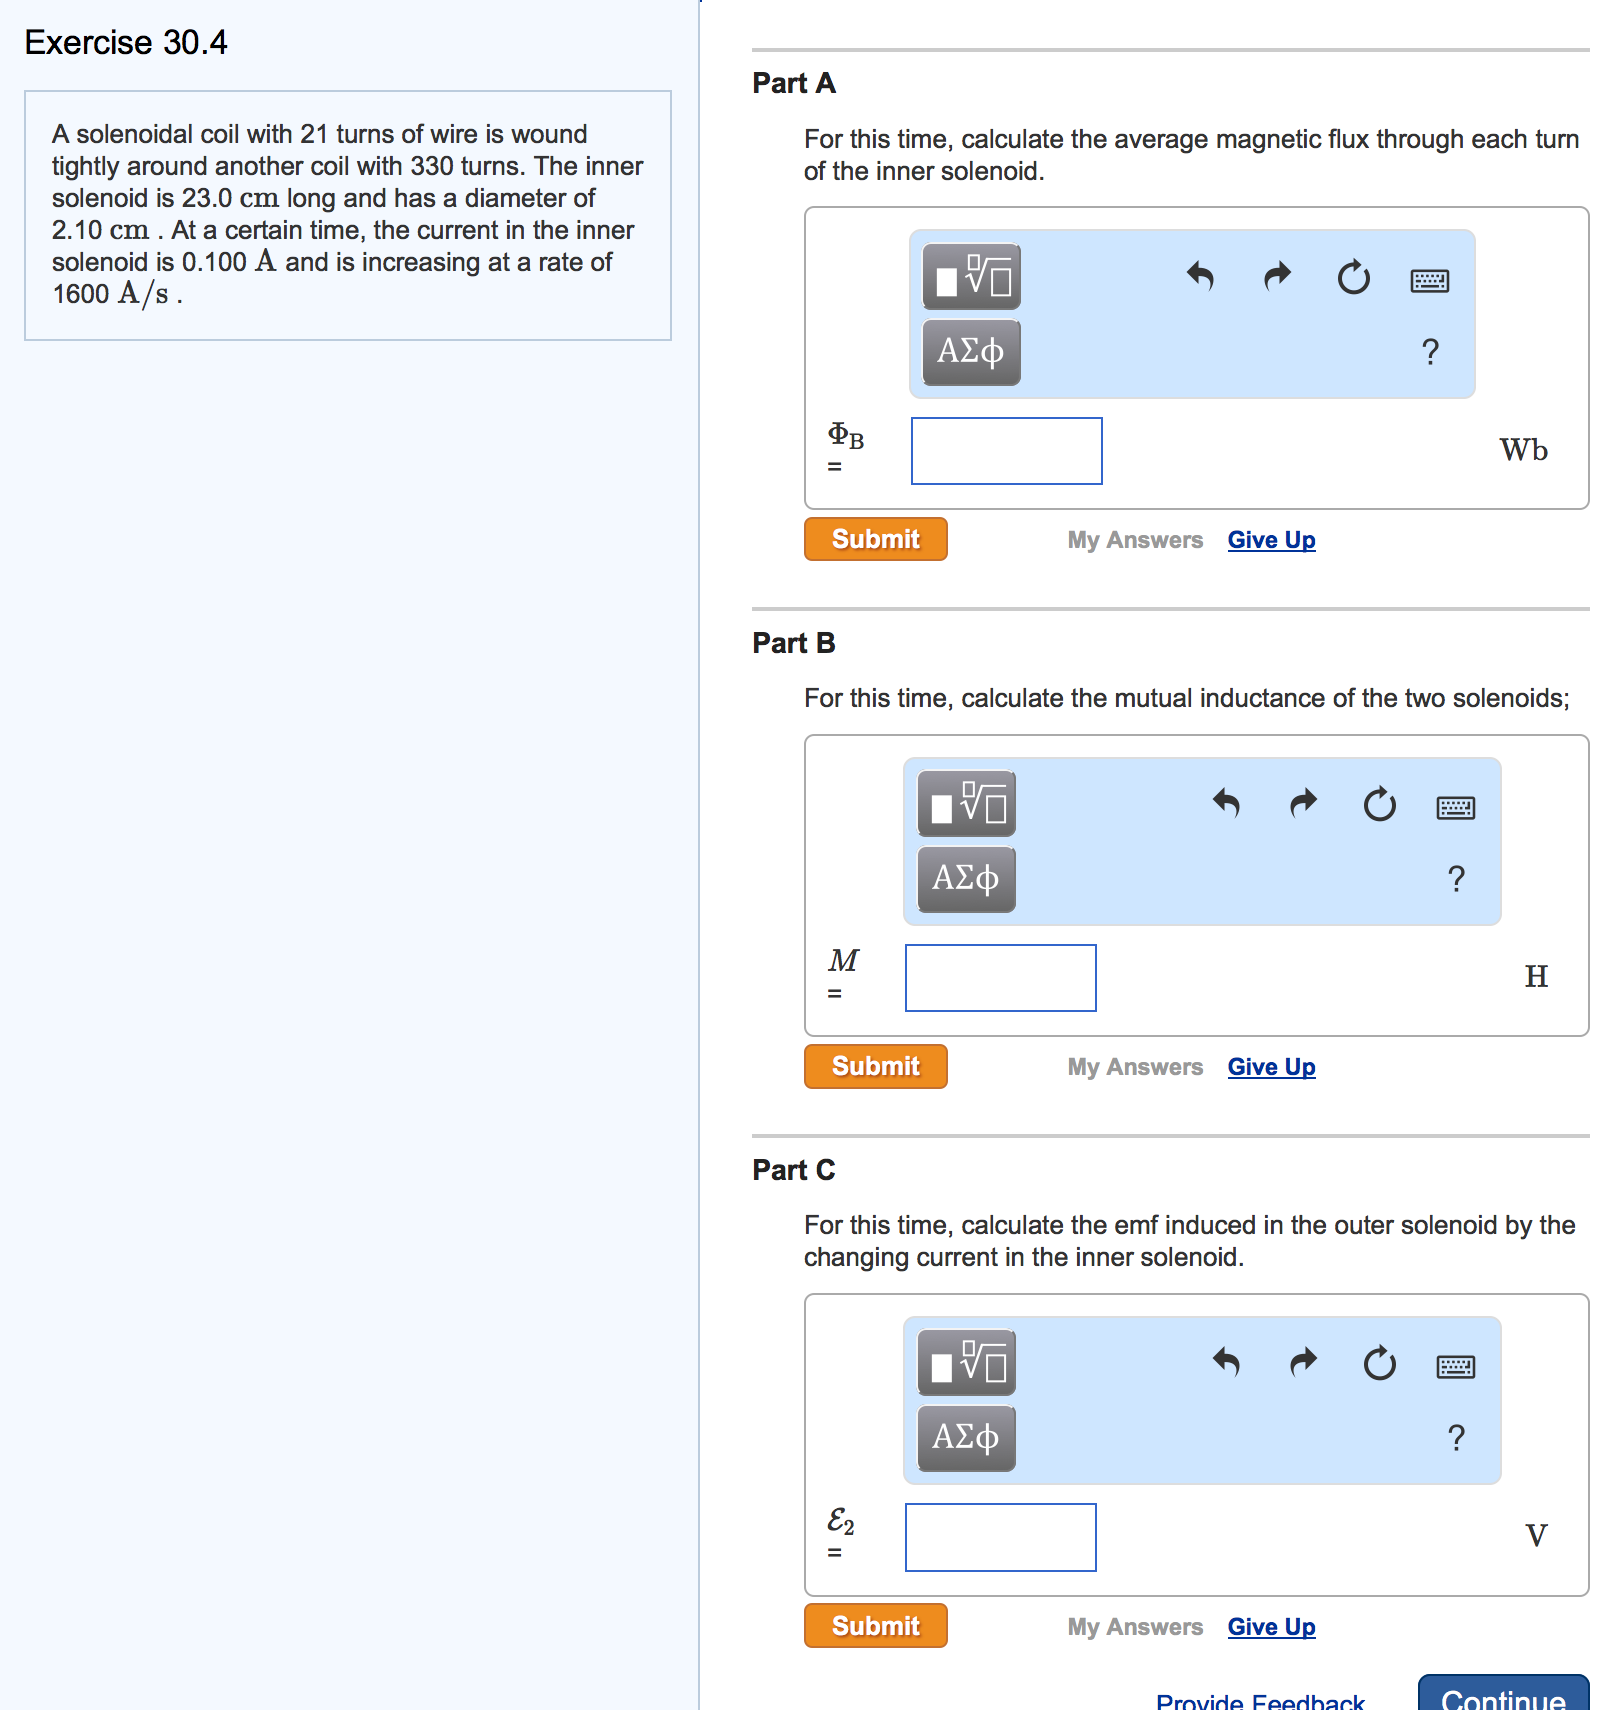This screenshot has width=1598, height=1710.
Task: Open keyboard shortcuts in Part C
Action: [1455, 1367]
